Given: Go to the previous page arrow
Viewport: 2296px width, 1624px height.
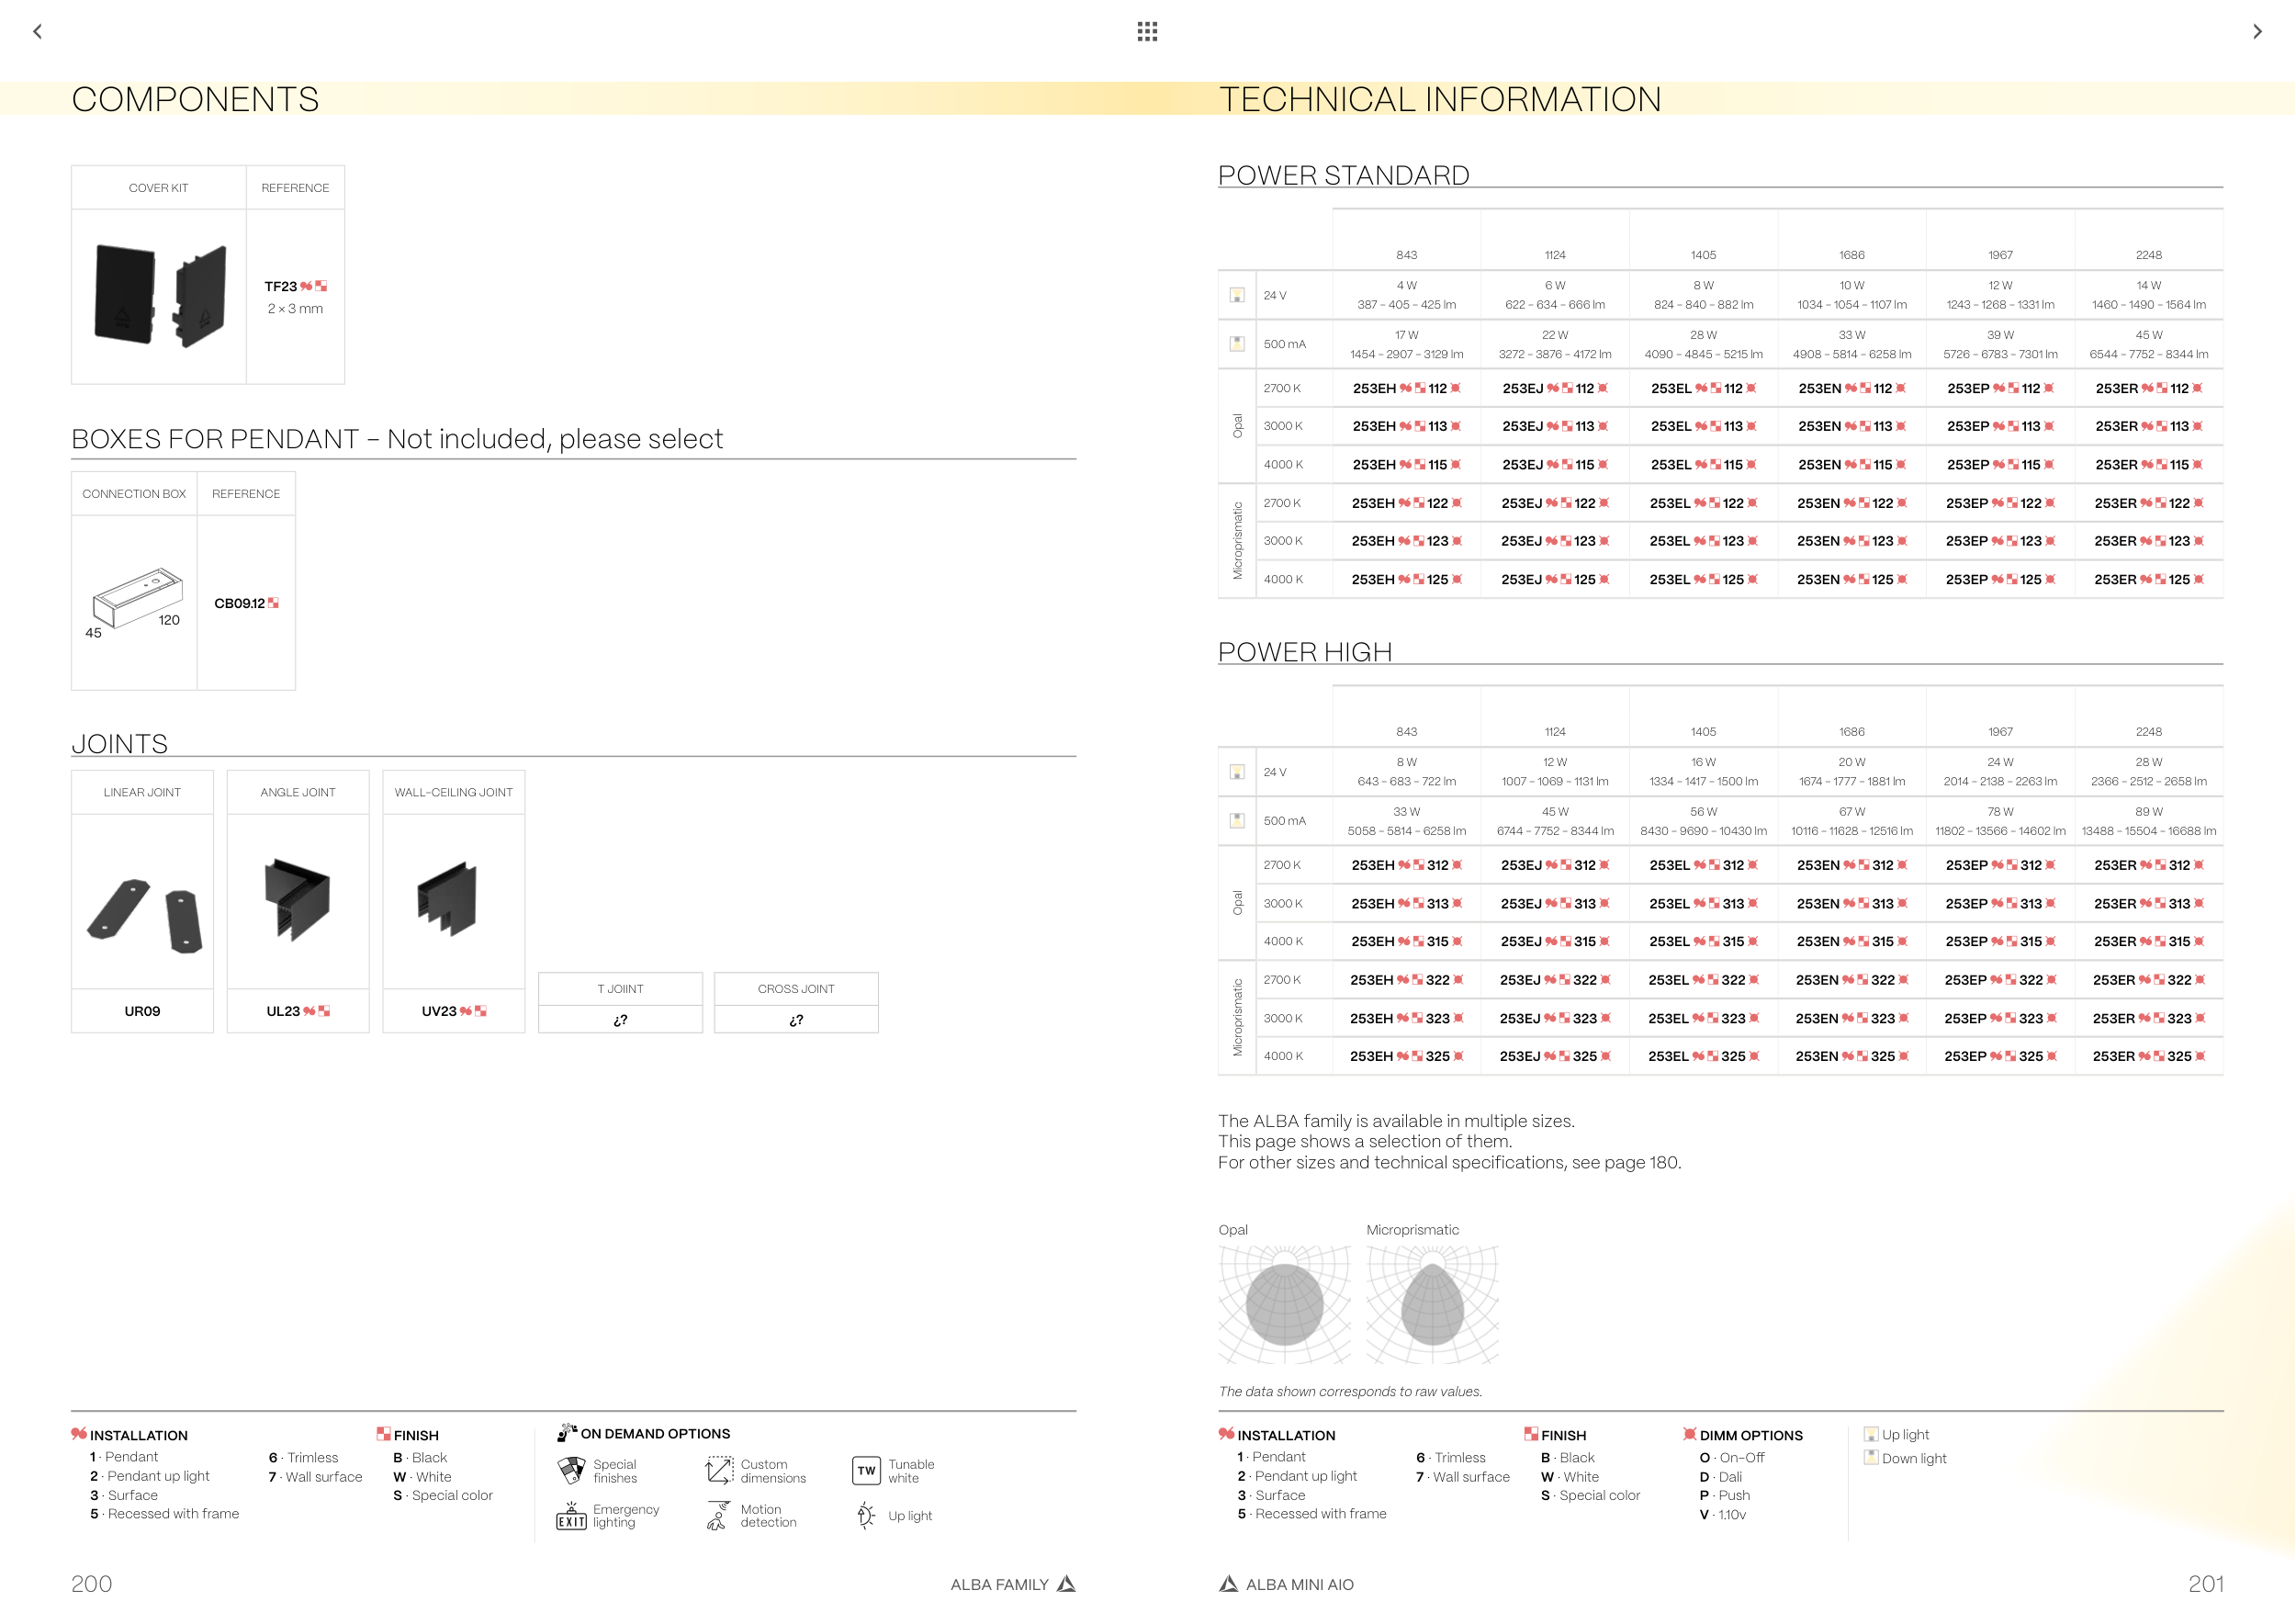Looking at the screenshot, I should click(38, 32).
